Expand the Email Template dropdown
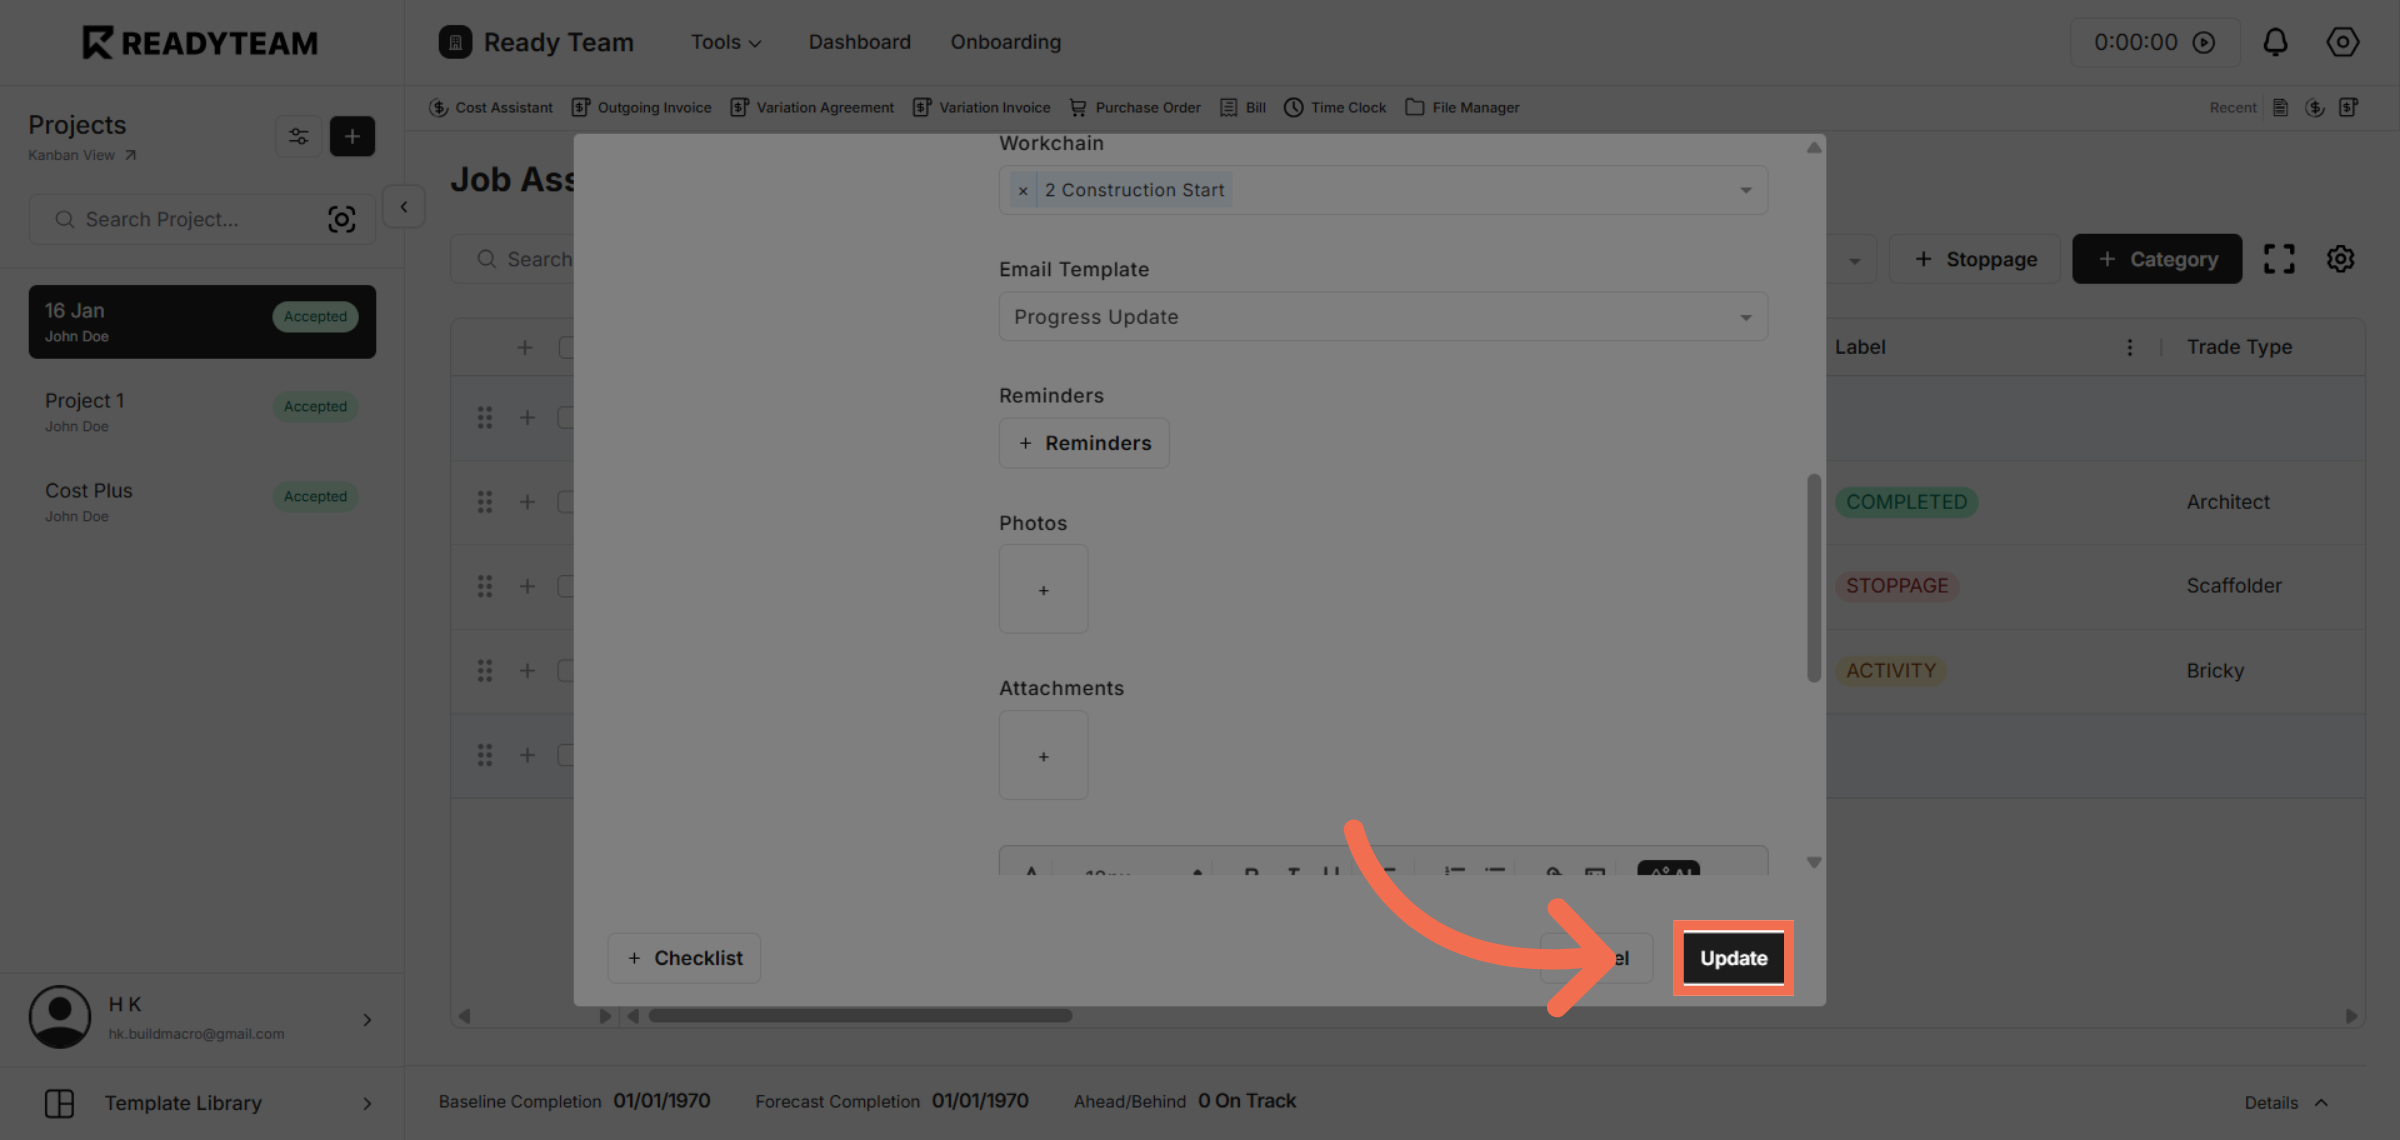2400x1140 pixels. 1745,317
